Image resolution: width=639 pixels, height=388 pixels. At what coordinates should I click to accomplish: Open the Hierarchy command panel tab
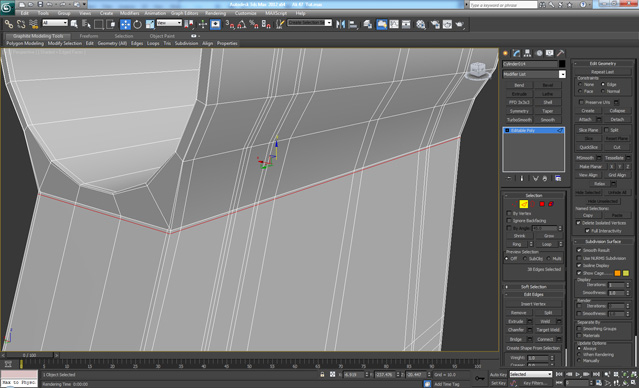[527, 53]
